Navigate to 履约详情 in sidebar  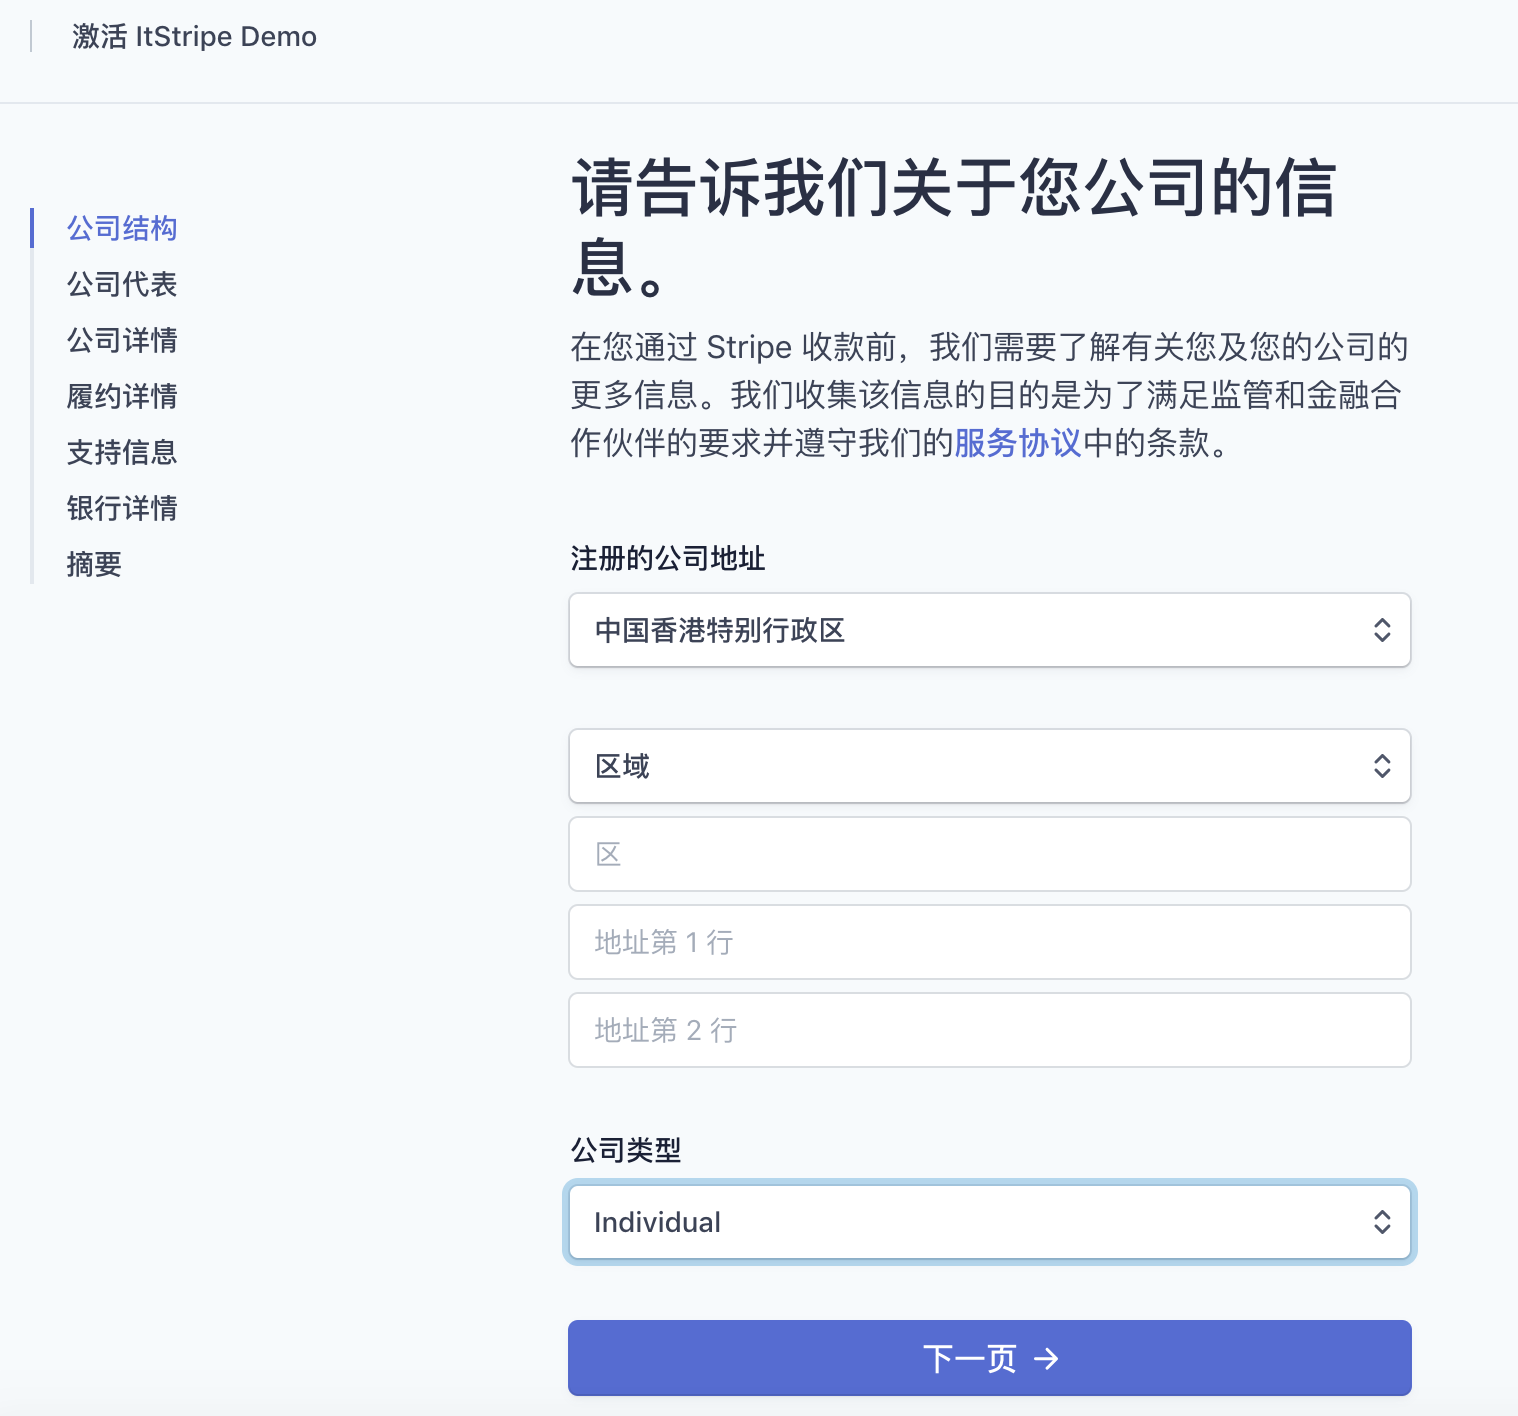pyautogui.click(x=122, y=396)
